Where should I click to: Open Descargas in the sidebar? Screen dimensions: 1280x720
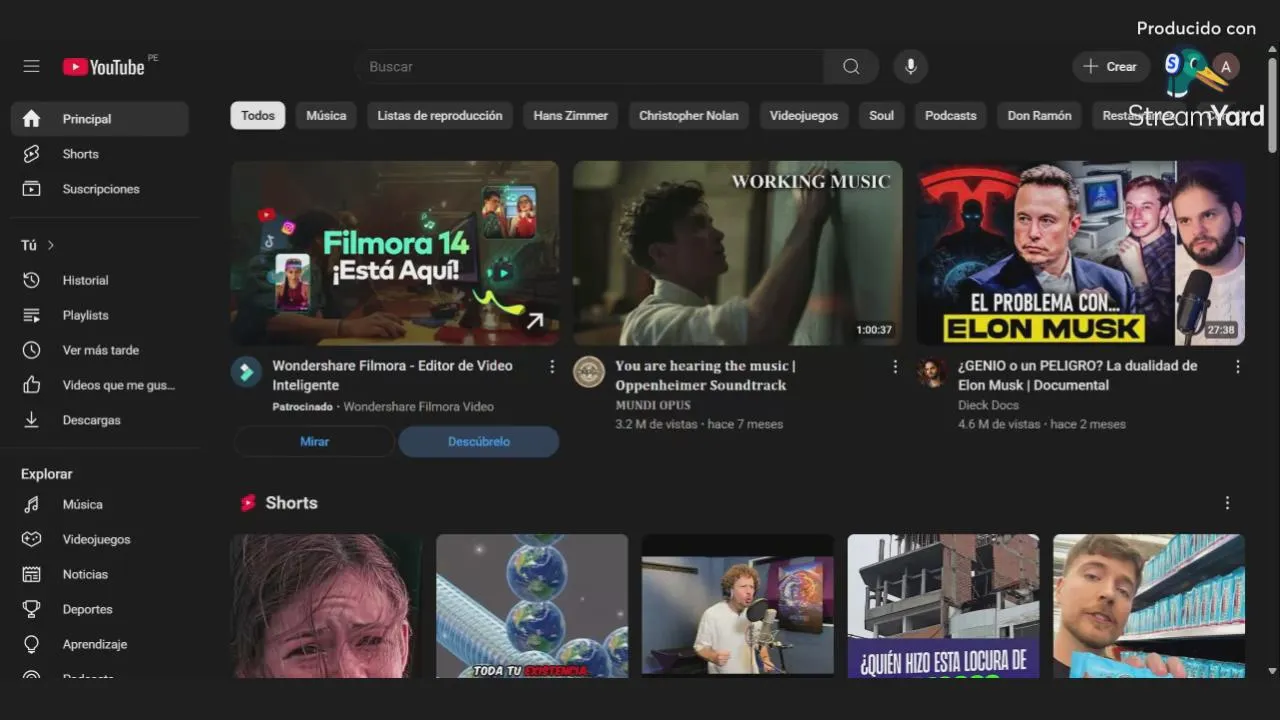click(x=99, y=420)
